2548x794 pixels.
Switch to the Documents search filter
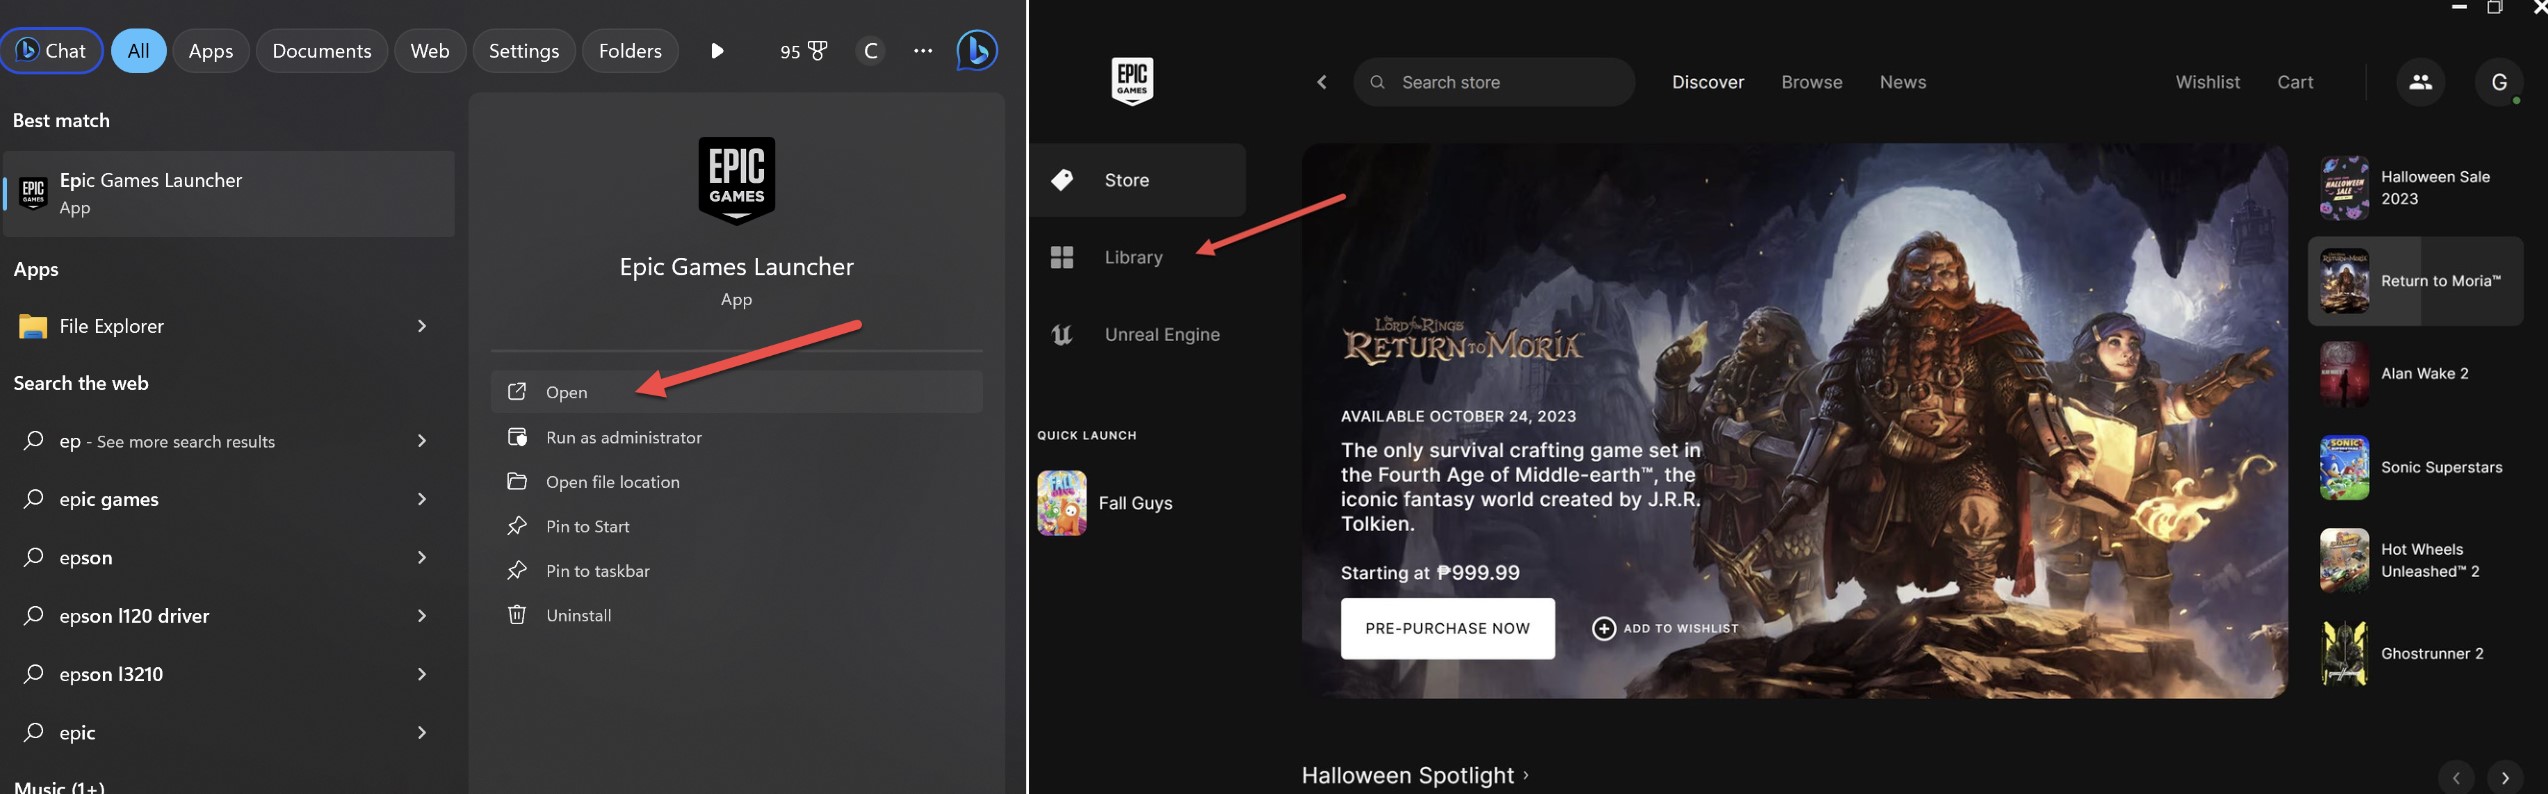click(321, 51)
